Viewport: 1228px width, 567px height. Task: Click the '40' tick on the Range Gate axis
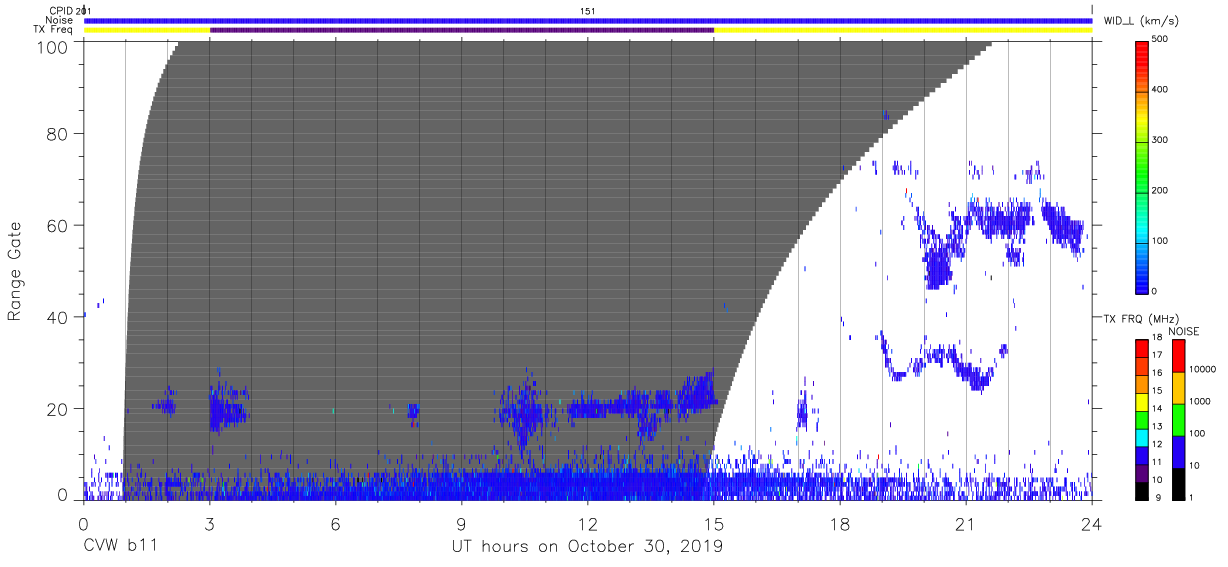[58, 317]
